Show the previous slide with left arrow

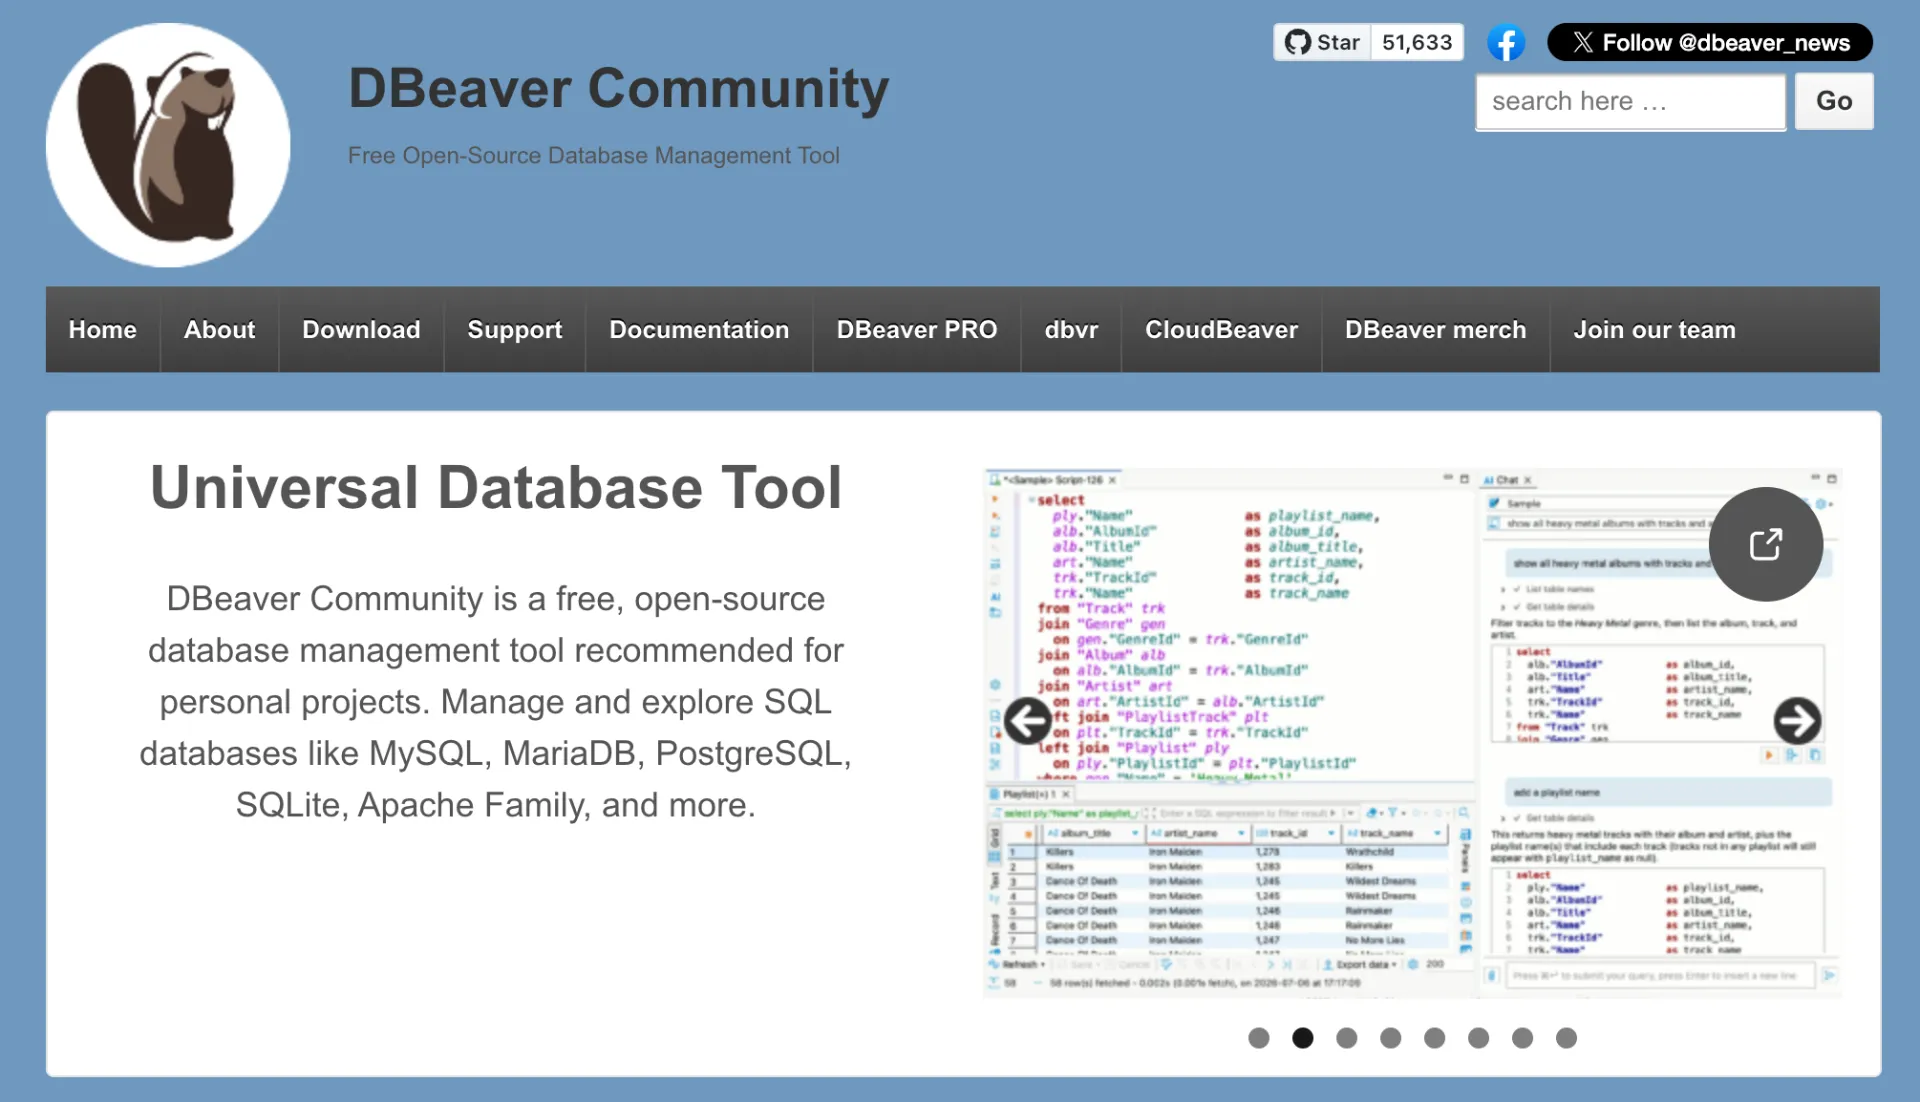1027,721
